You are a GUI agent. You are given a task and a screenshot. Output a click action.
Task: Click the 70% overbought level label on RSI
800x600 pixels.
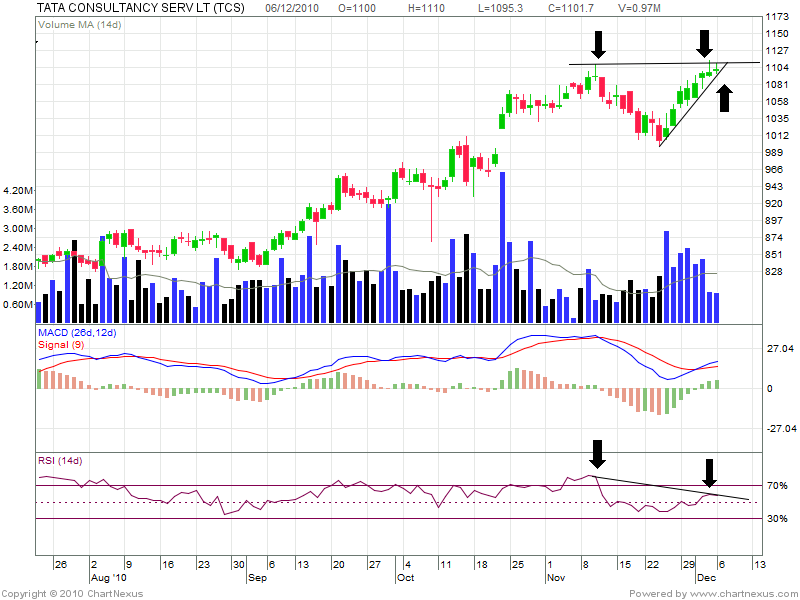click(777, 486)
